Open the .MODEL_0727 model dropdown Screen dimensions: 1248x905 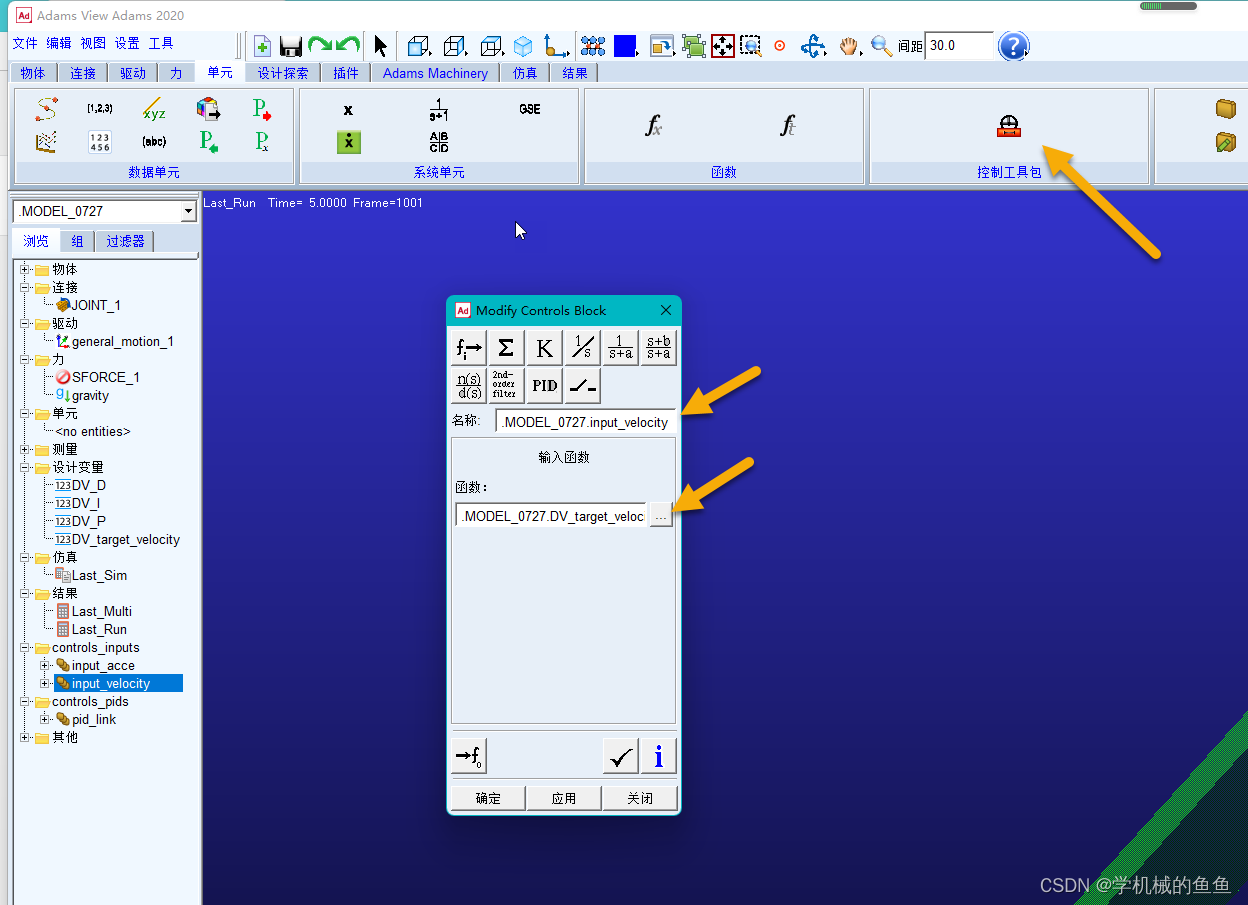188,211
